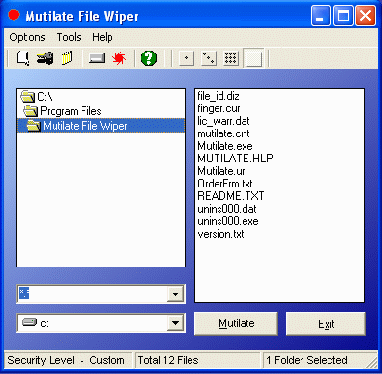Image resolution: width=382 pixels, height=374 pixels.
Task: Select the C:\ root folder
Action: click(101, 97)
